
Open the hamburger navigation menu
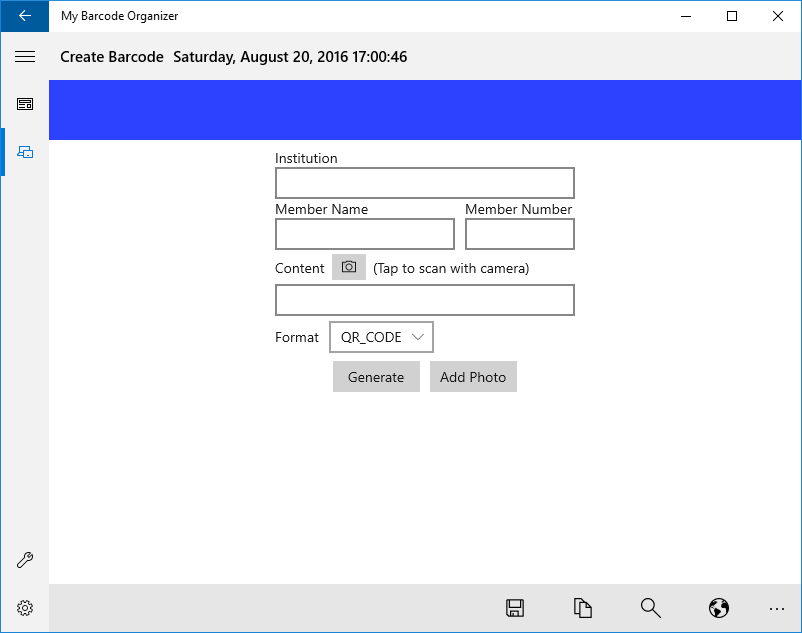[24, 57]
